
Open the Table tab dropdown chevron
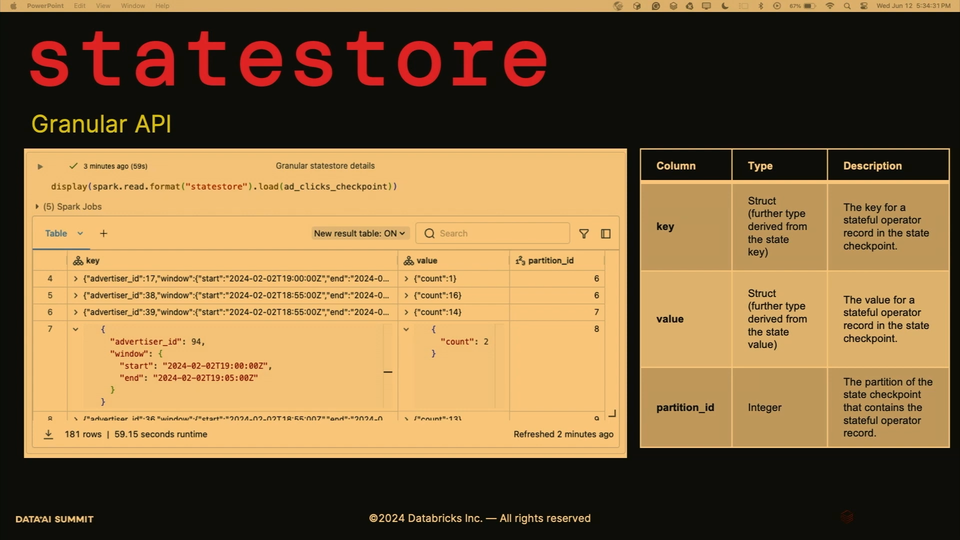coord(80,233)
